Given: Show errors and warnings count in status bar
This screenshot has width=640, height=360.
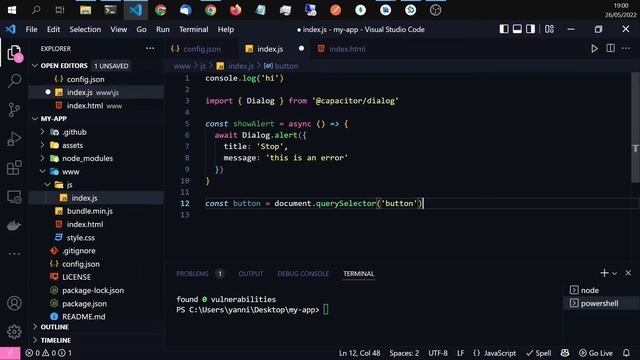Looking at the screenshot, I should [x=49, y=353].
